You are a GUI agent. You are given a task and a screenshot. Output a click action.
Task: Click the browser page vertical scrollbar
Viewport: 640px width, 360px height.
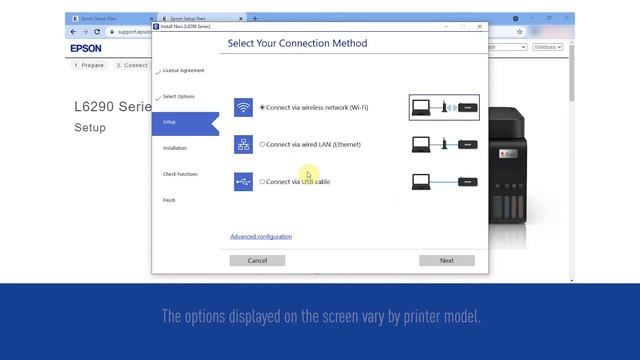[571, 73]
